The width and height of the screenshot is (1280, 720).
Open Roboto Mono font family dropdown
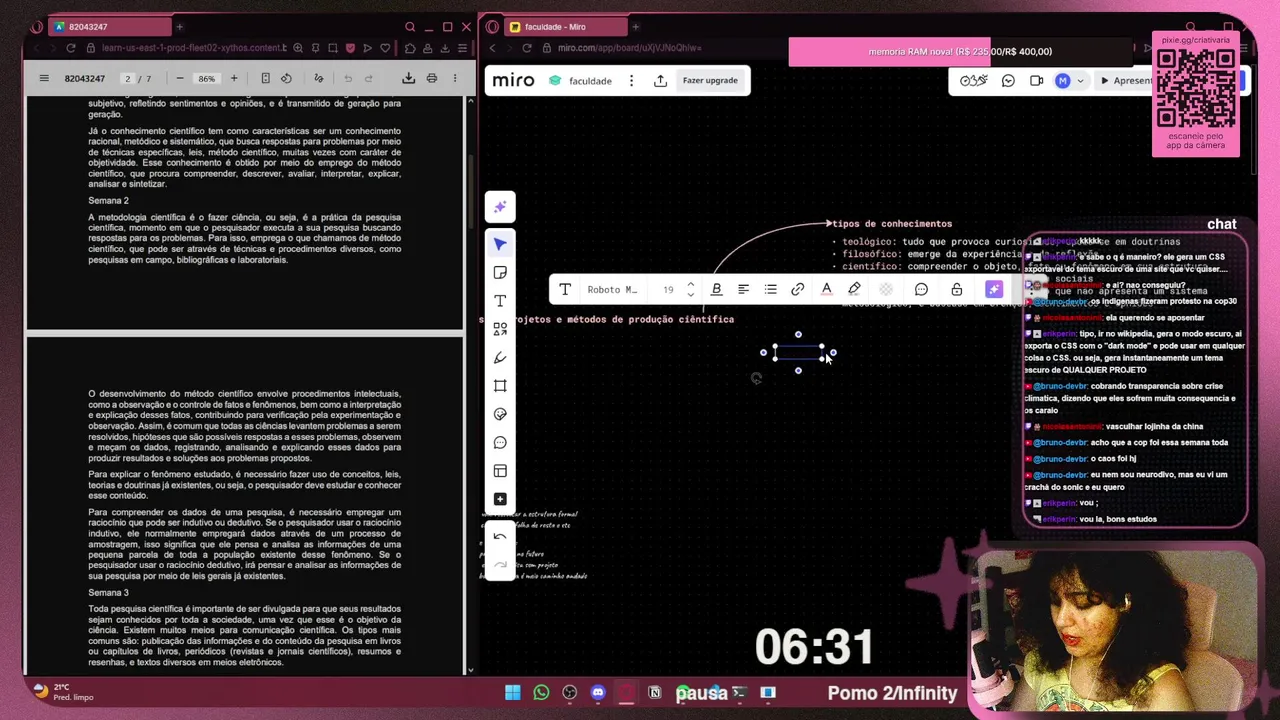(x=612, y=289)
